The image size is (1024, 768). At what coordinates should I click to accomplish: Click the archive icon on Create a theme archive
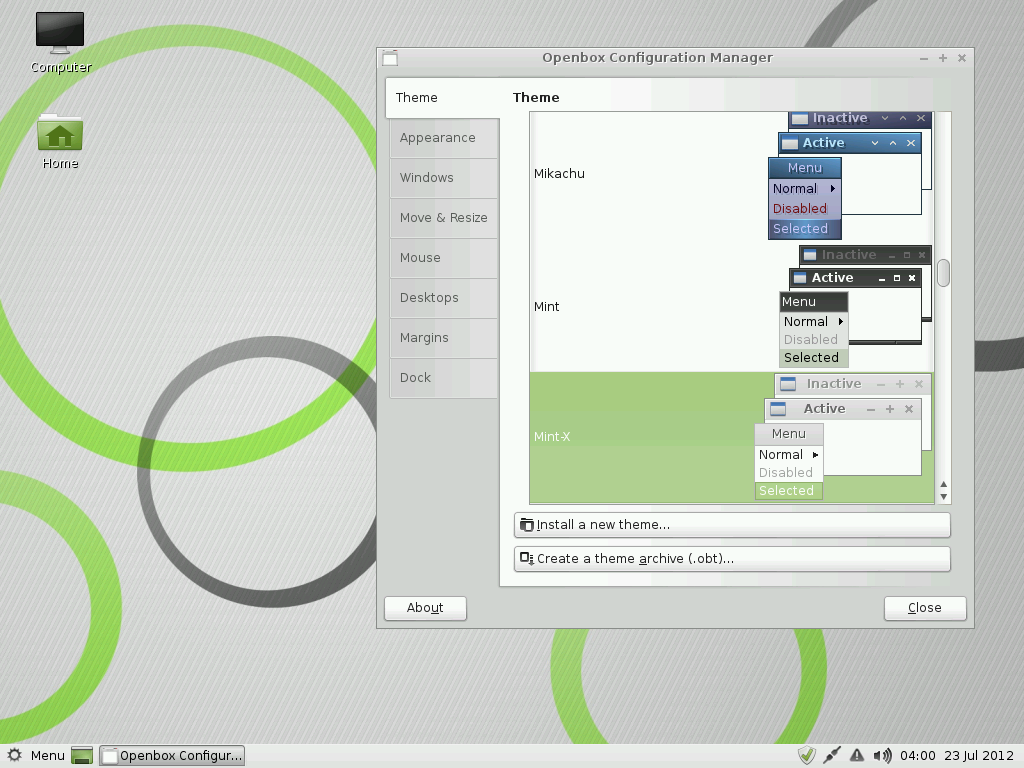526,558
